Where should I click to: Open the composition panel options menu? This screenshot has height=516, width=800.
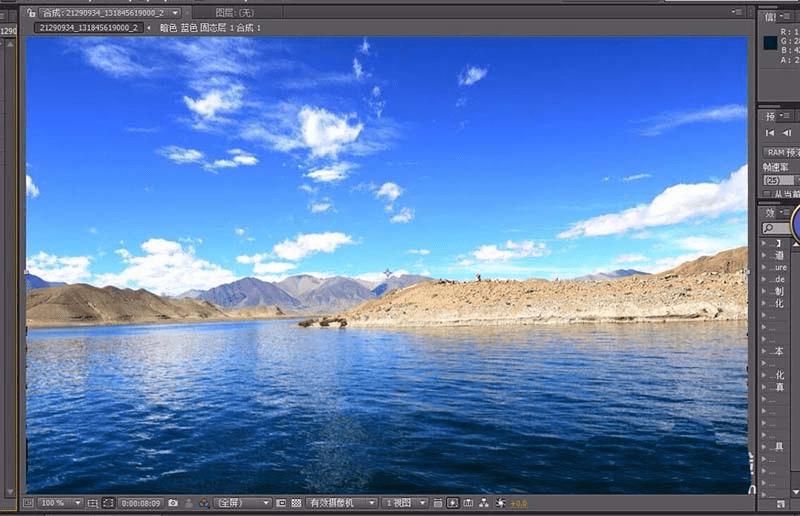point(737,12)
